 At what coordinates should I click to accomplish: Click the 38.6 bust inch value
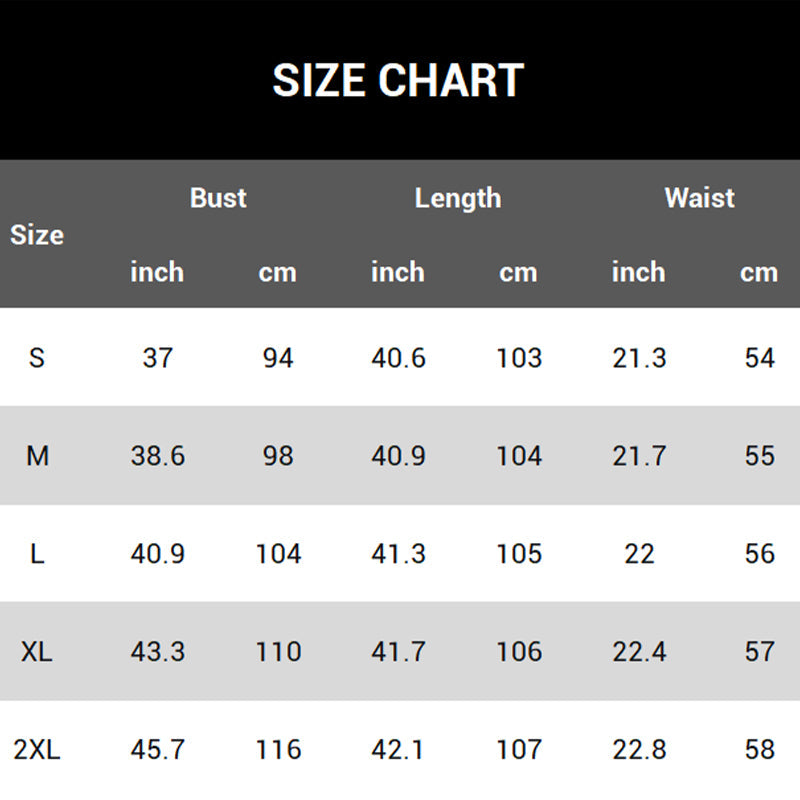[157, 456]
